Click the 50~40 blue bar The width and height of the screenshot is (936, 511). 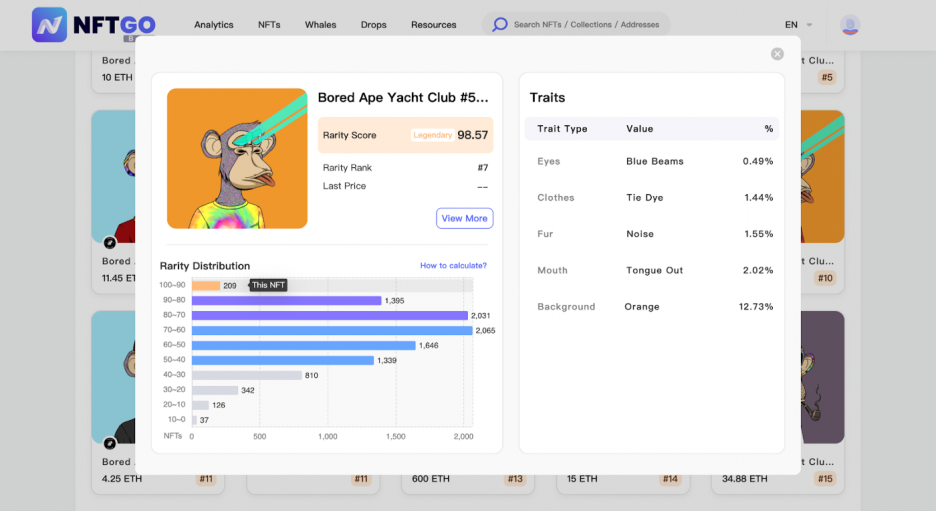point(282,360)
